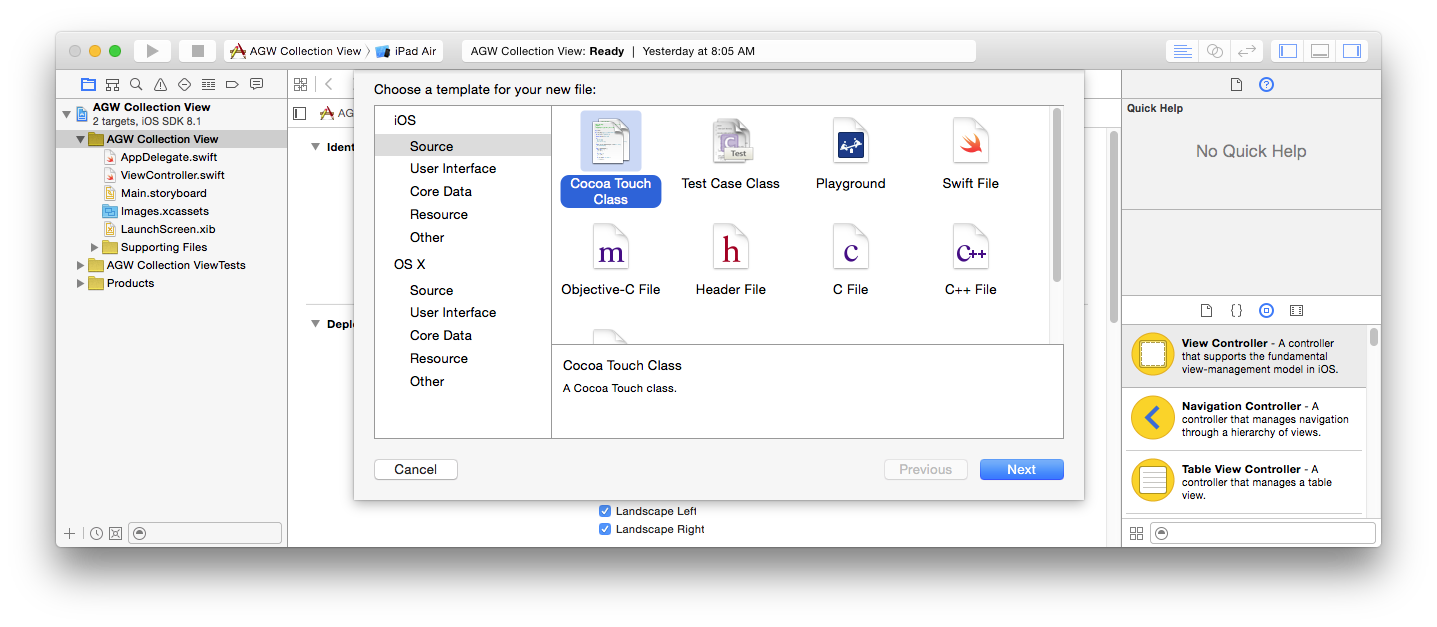This screenshot has width=1437, height=627.
Task: Uncheck Landscape Right orientation
Action: tap(604, 529)
